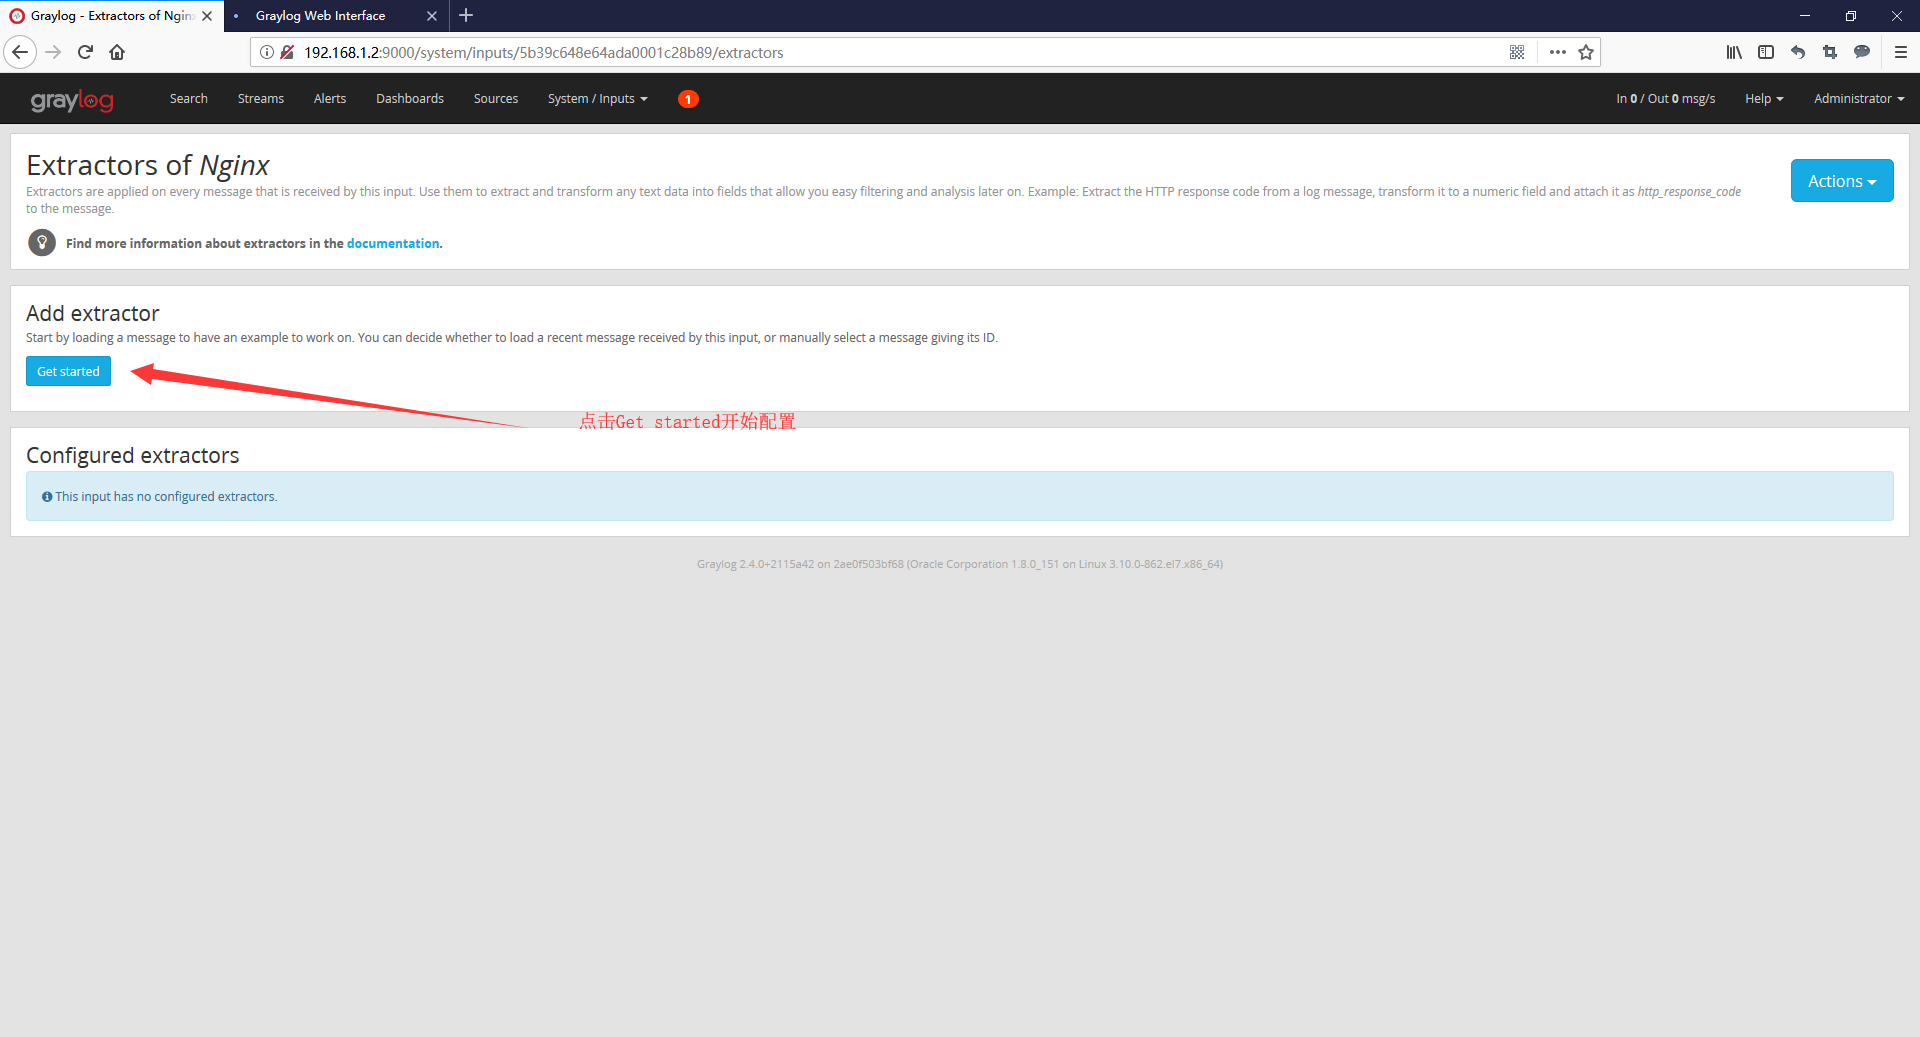Bookmark this page with the star
1920x1037 pixels.
click(x=1586, y=52)
